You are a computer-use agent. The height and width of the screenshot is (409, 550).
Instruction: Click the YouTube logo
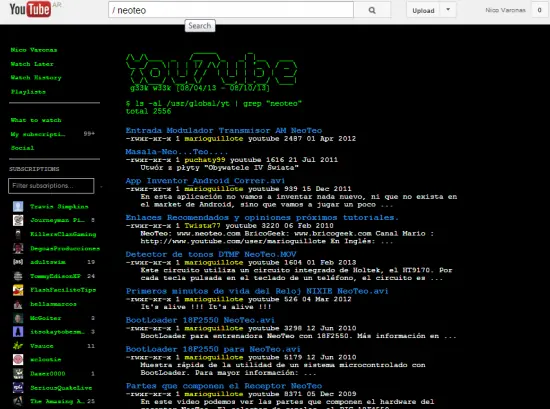pyautogui.click(x=30, y=9)
